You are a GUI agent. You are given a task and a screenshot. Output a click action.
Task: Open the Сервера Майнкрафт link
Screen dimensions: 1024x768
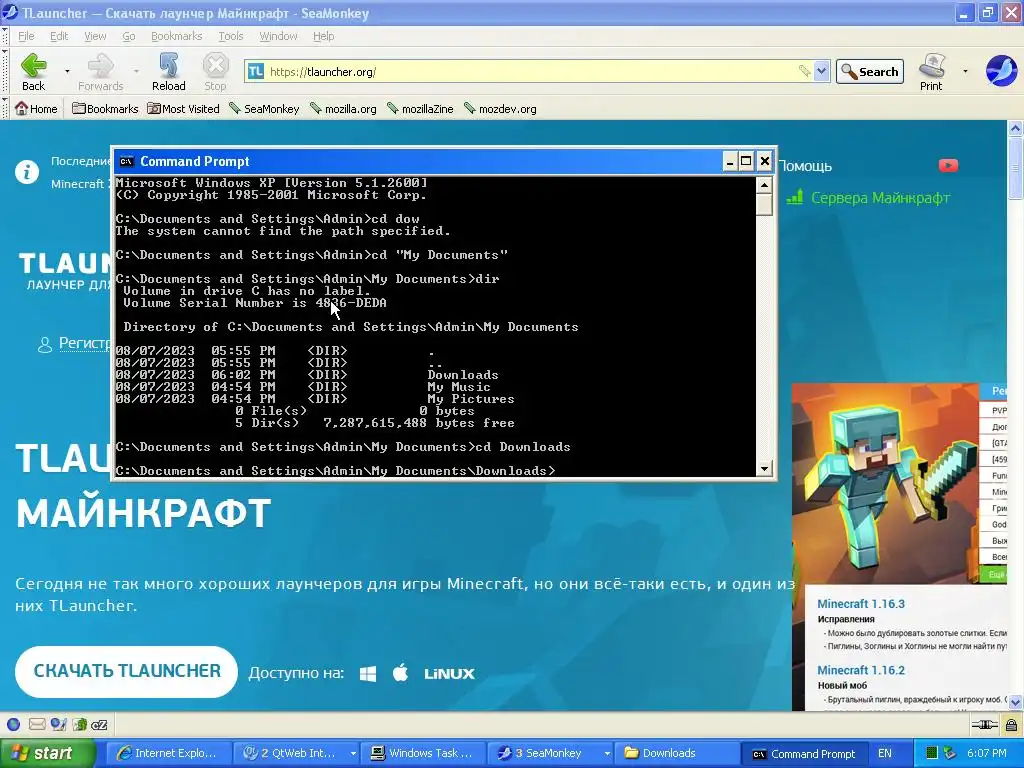click(880, 197)
